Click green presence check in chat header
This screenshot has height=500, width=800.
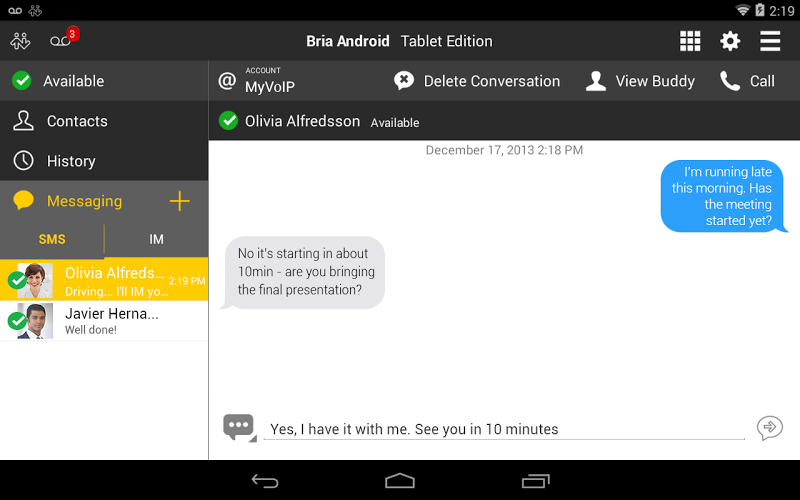pos(228,121)
